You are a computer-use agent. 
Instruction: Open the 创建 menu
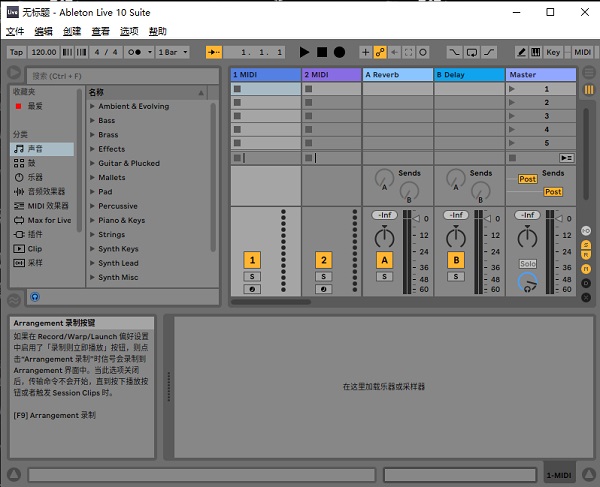[72, 31]
